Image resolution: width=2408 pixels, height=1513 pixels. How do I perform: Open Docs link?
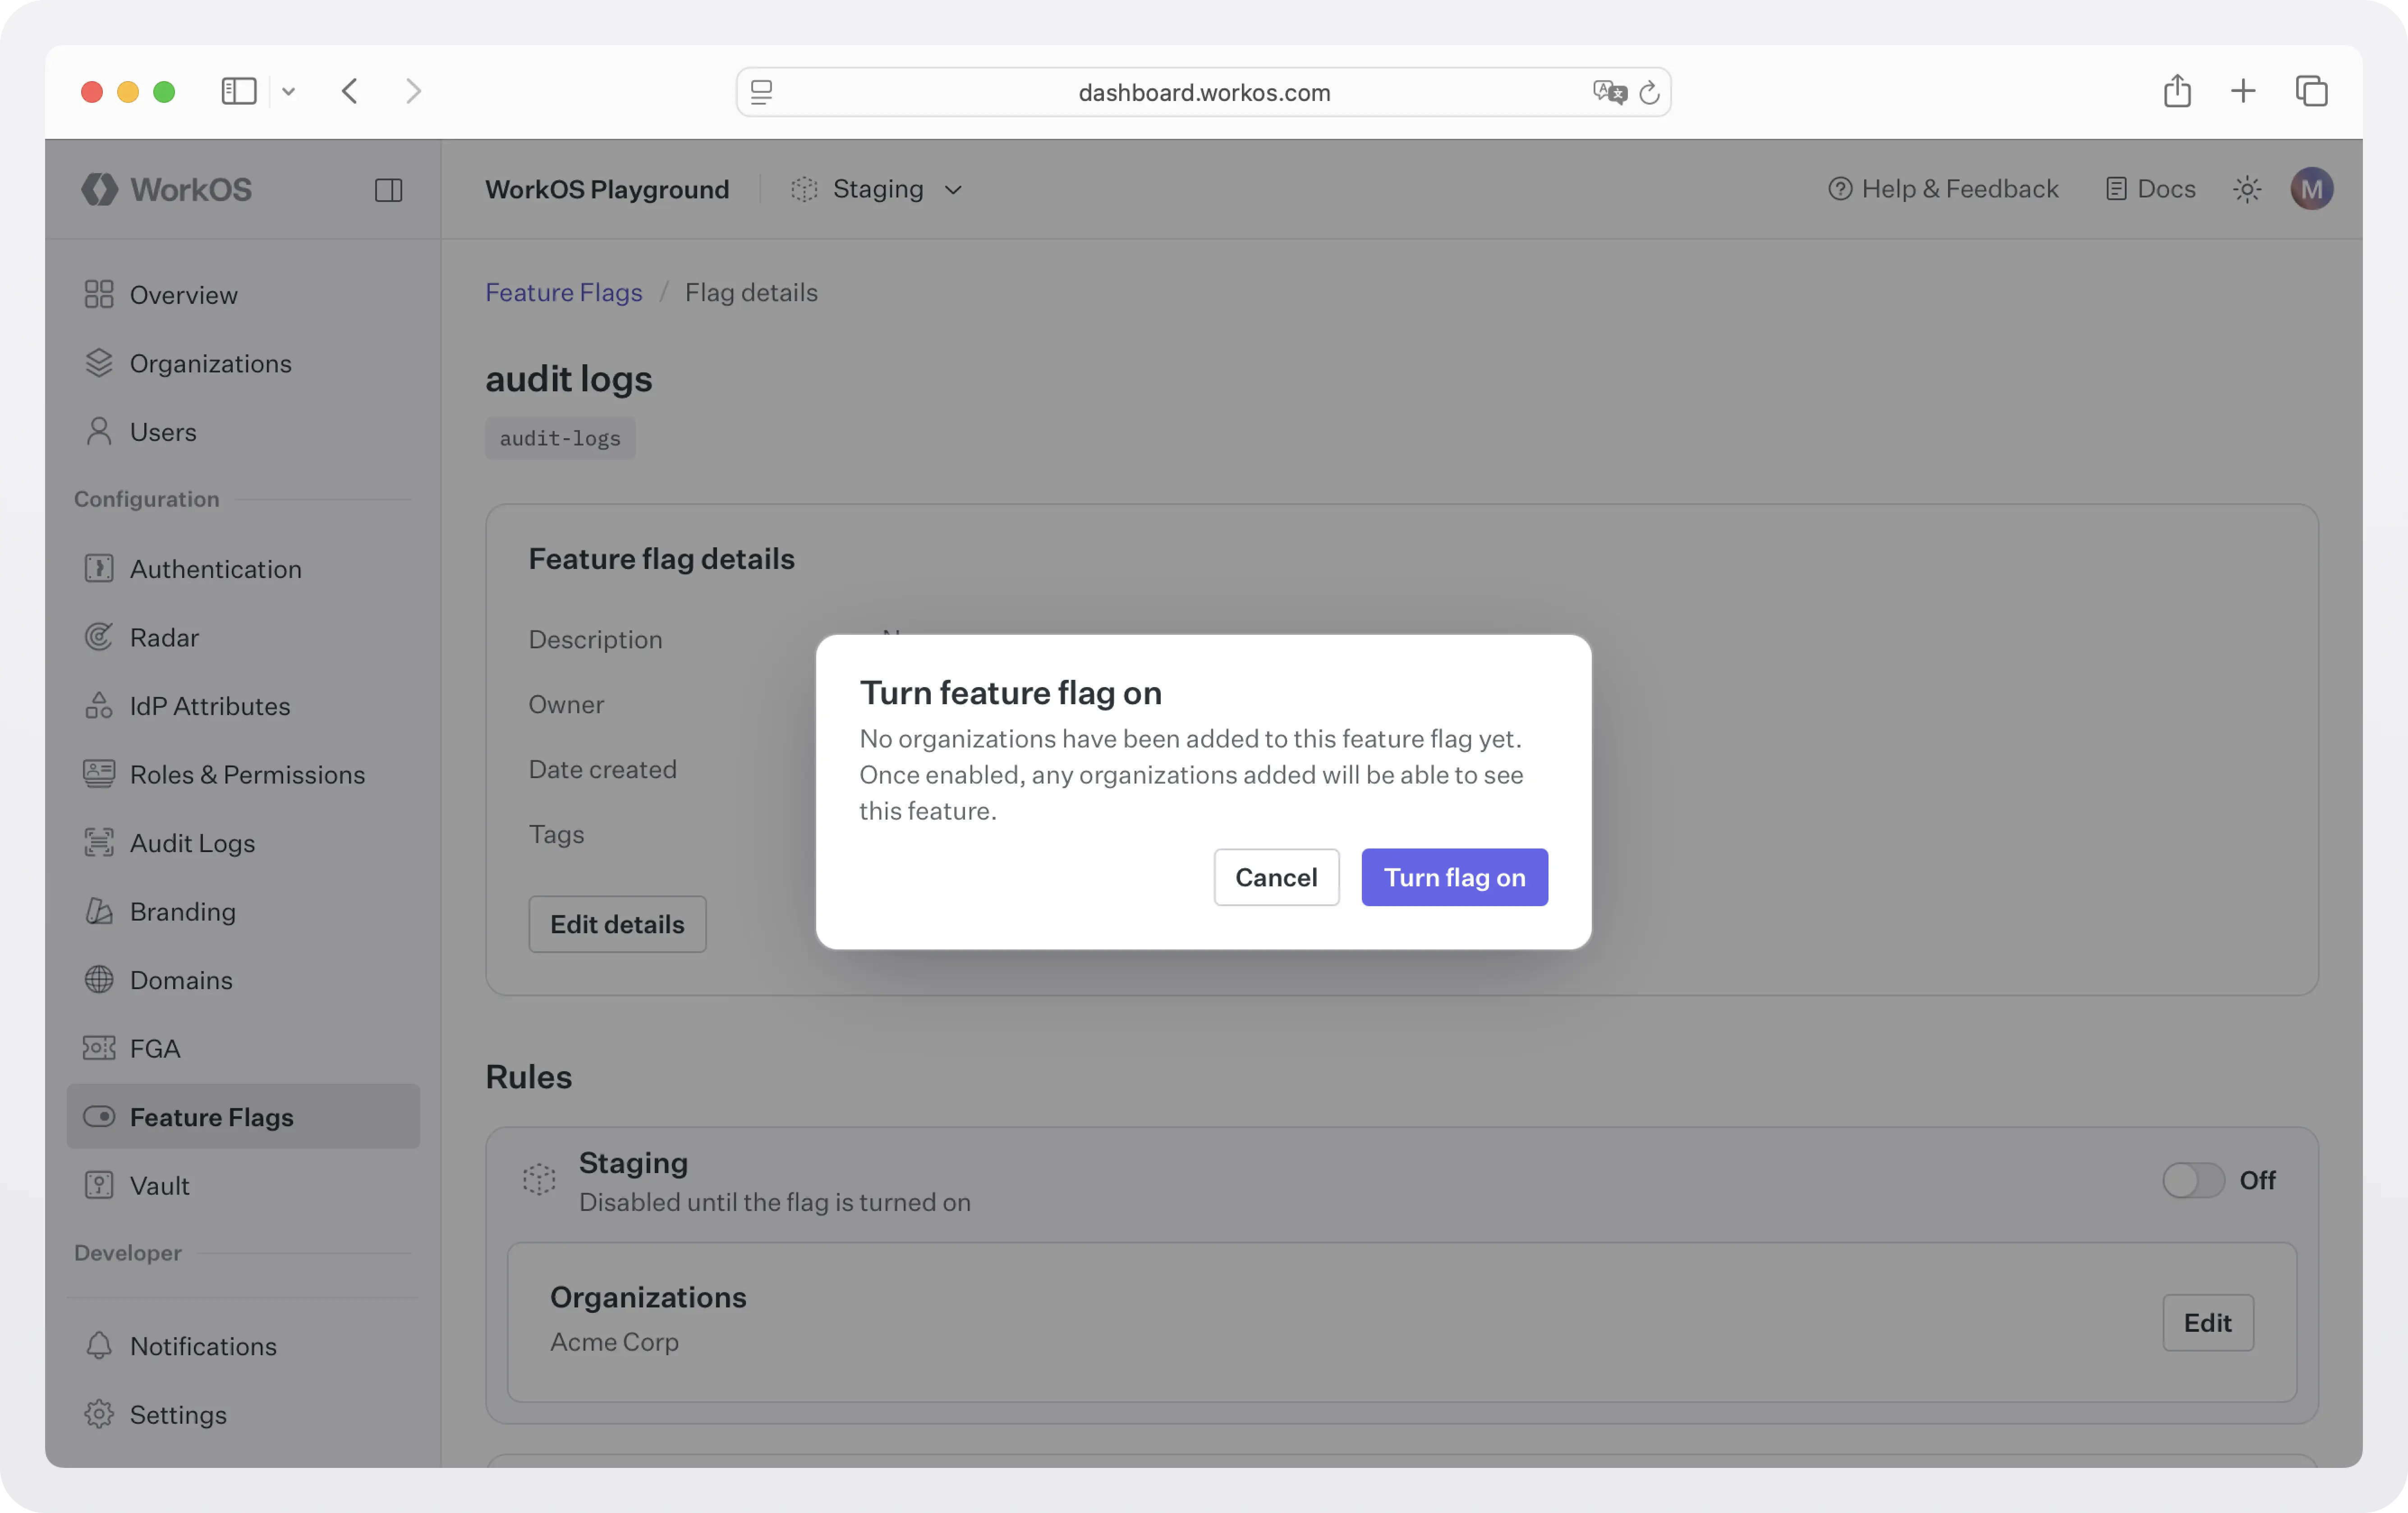click(2150, 189)
